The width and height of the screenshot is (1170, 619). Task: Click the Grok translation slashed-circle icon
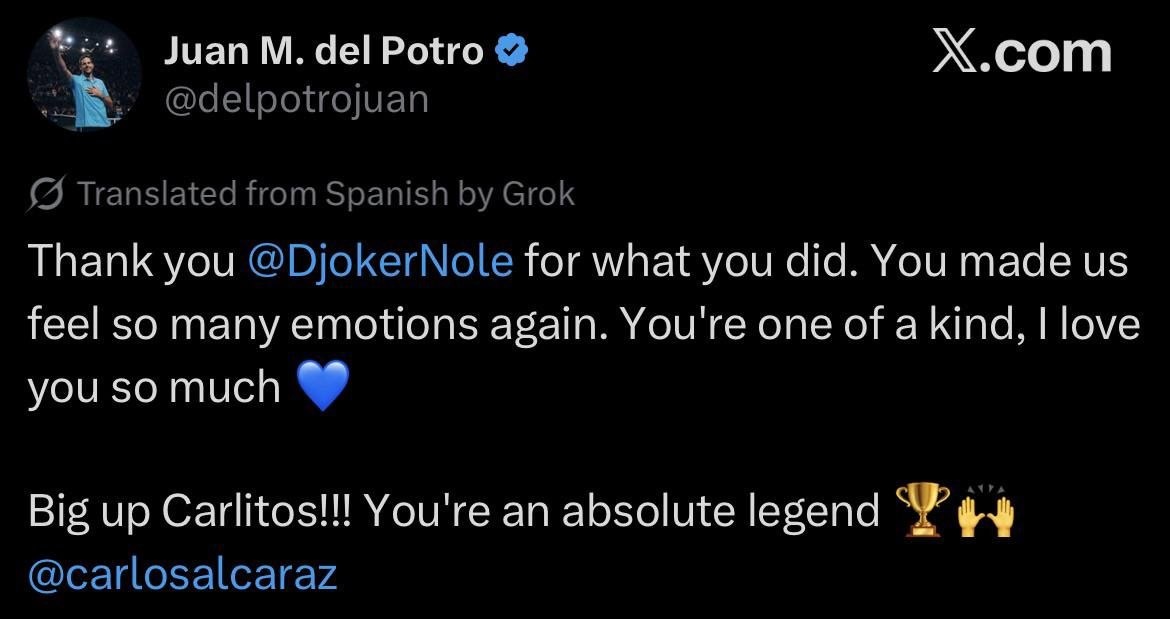(x=48, y=193)
